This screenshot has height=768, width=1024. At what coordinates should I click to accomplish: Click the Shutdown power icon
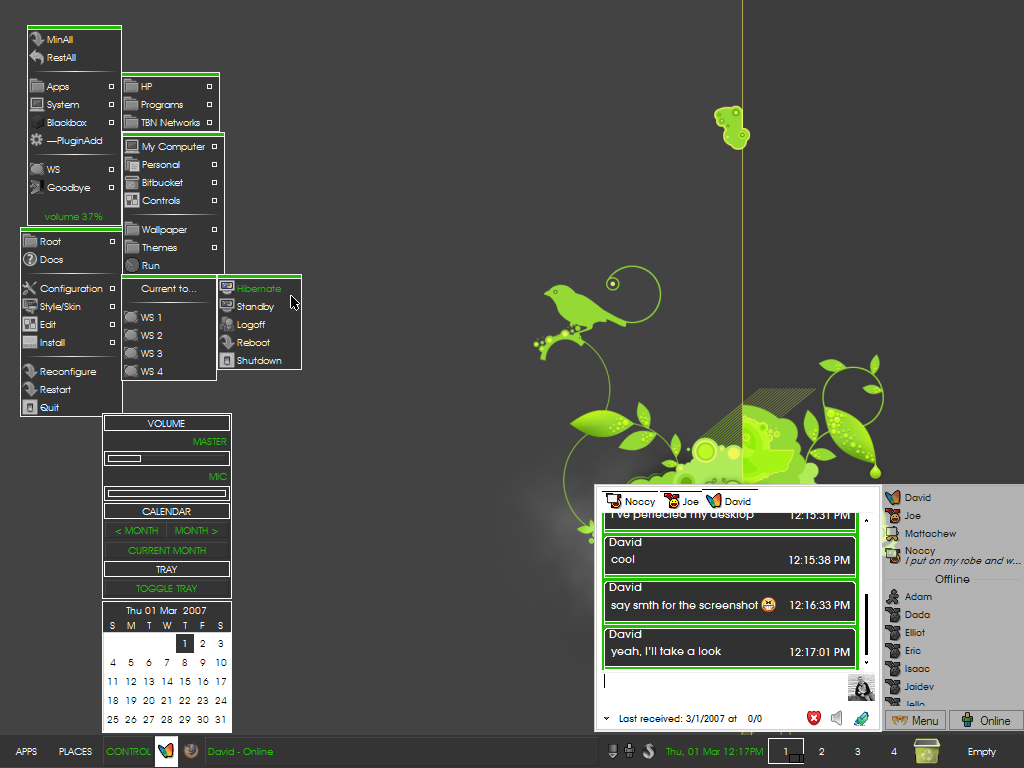point(227,360)
